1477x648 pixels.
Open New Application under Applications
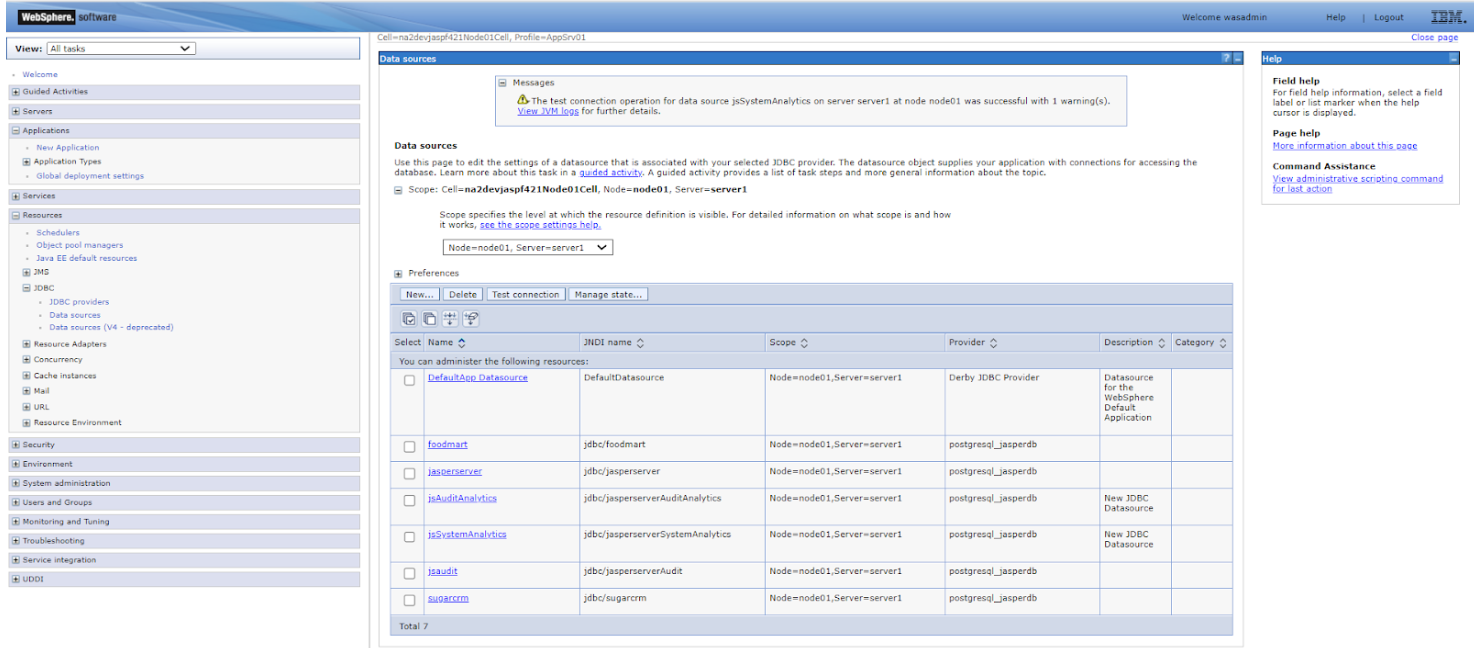coord(68,148)
